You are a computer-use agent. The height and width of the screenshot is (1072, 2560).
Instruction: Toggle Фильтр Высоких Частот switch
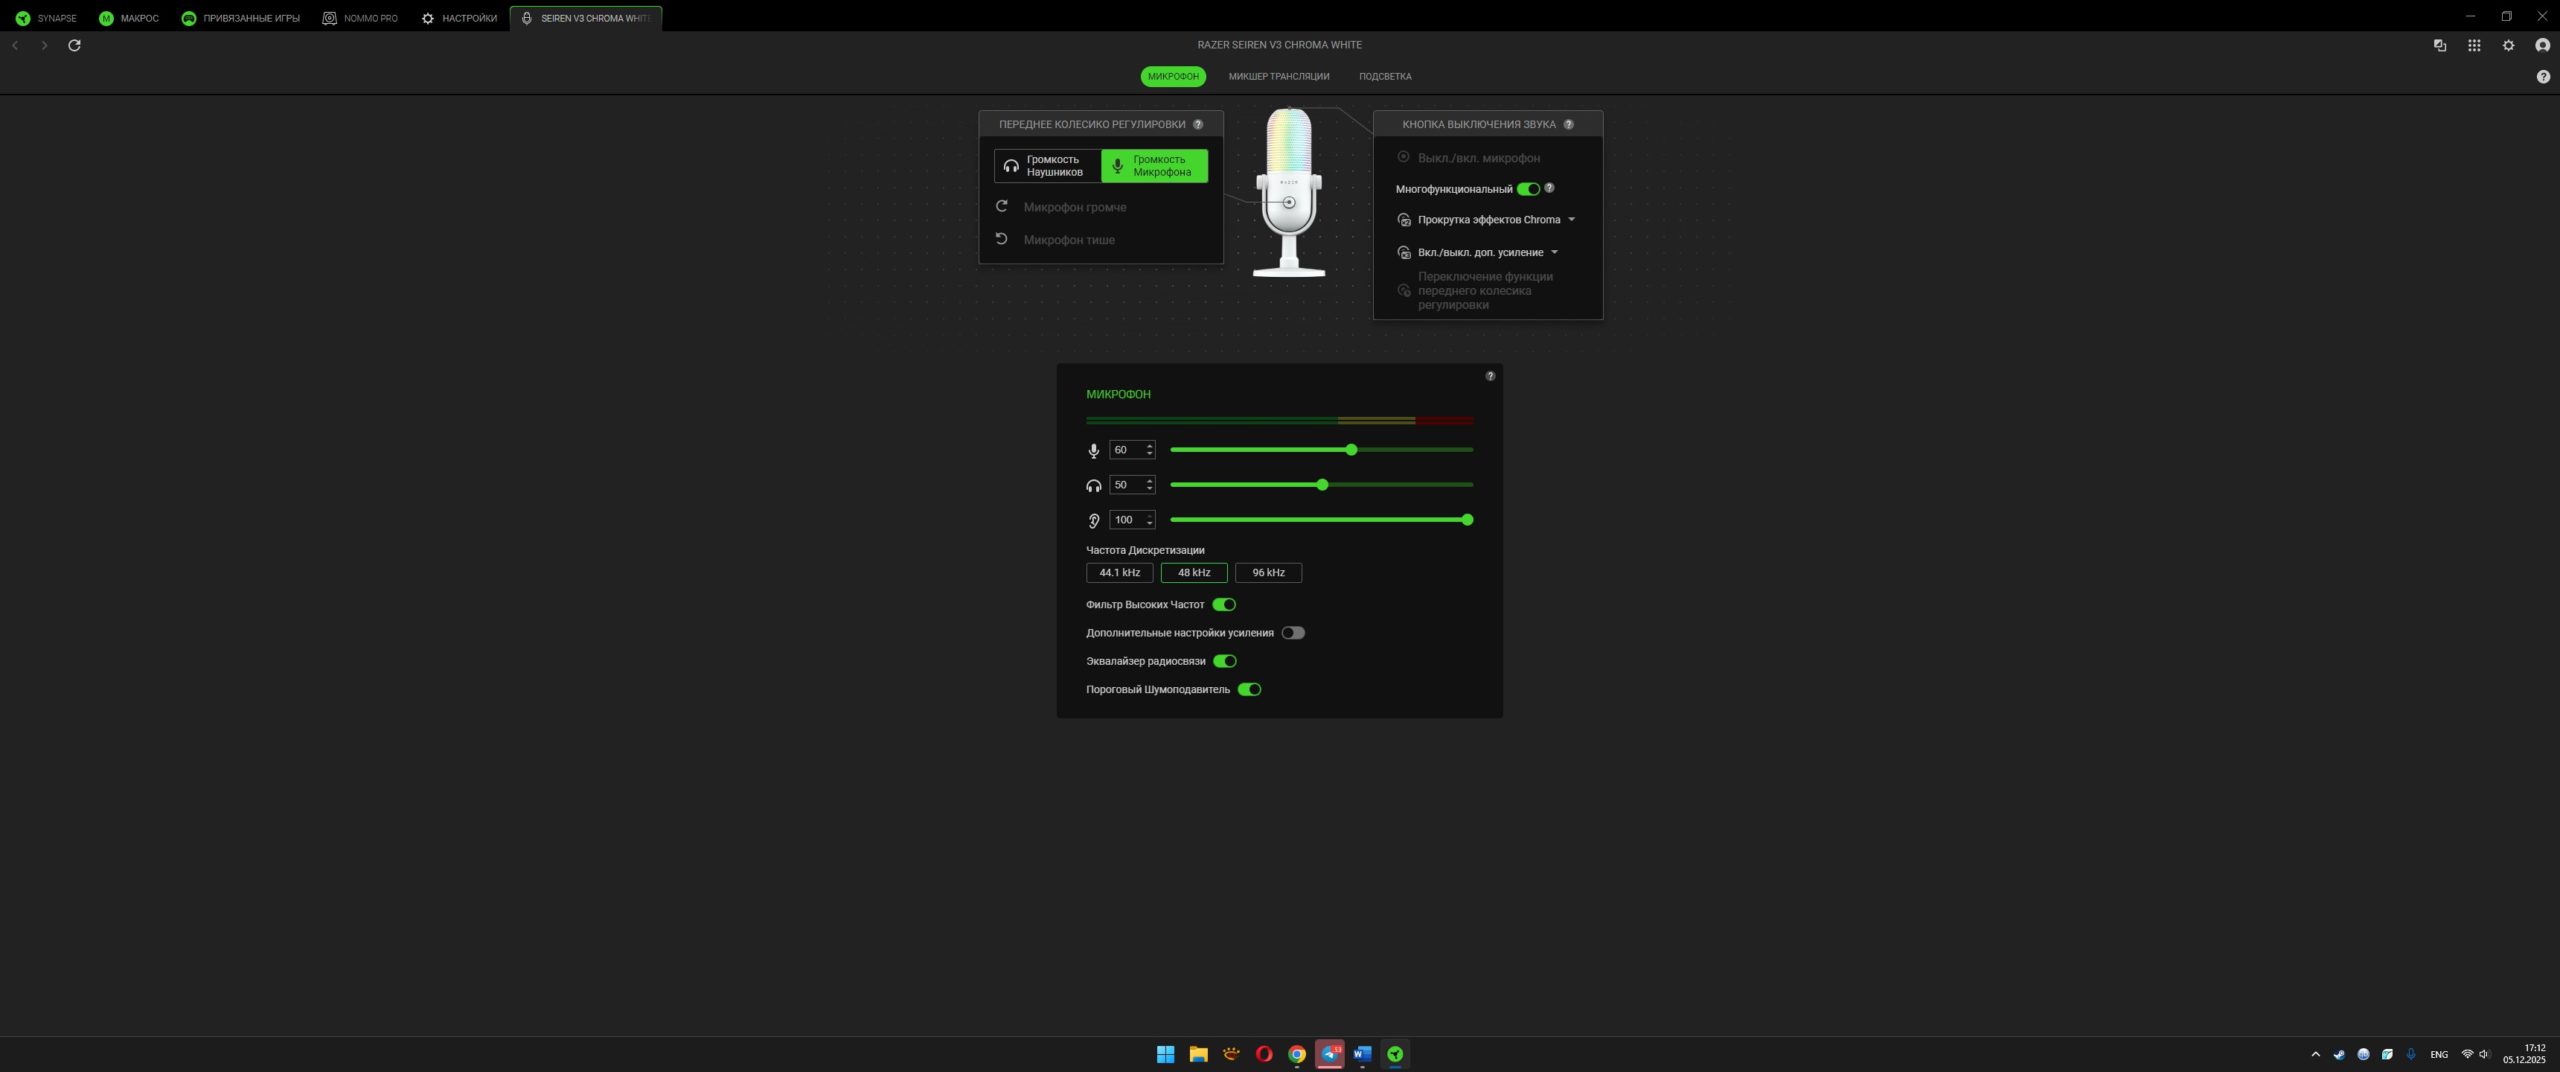pos(1224,604)
